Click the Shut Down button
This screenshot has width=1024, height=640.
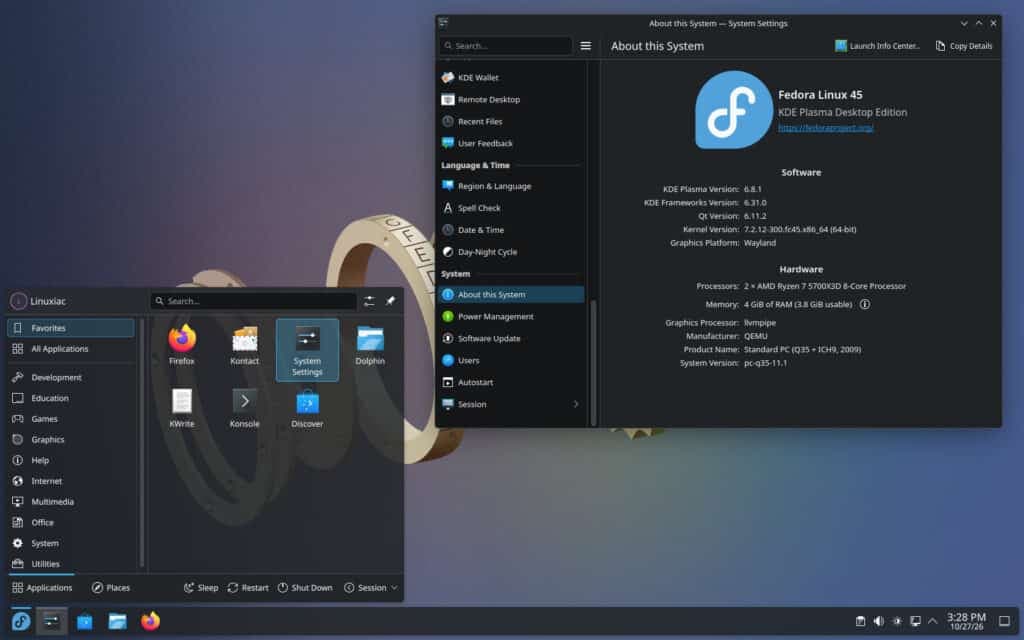(305, 588)
